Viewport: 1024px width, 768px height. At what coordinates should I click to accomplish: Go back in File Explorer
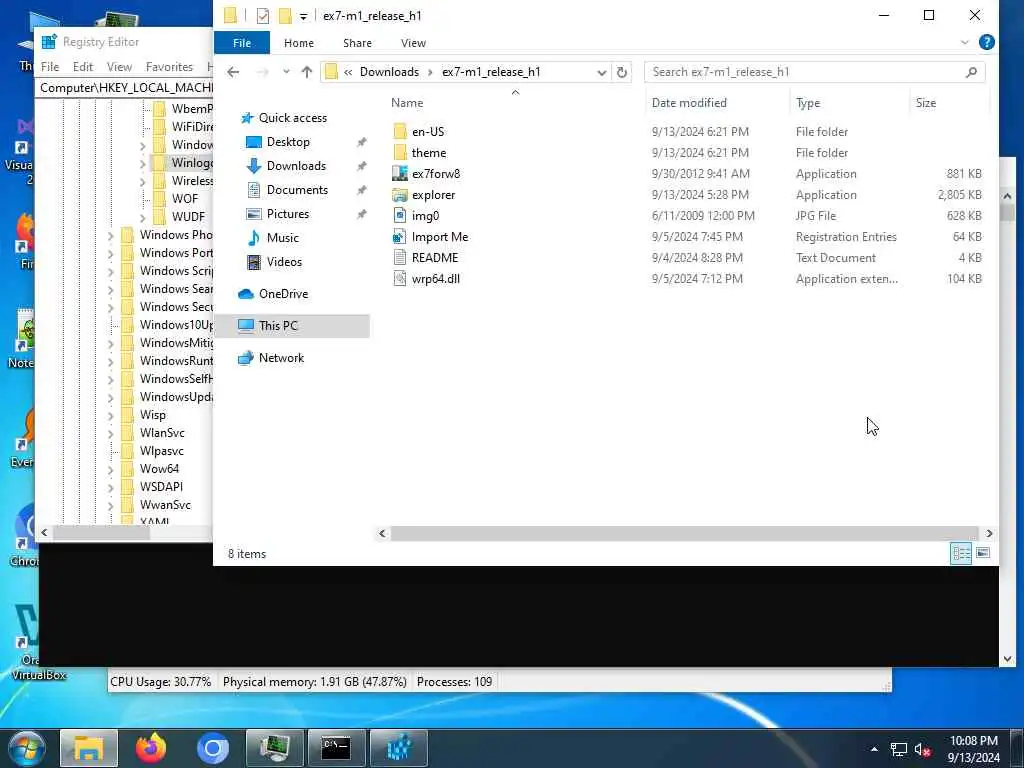pyautogui.click(x=233, y=72)
